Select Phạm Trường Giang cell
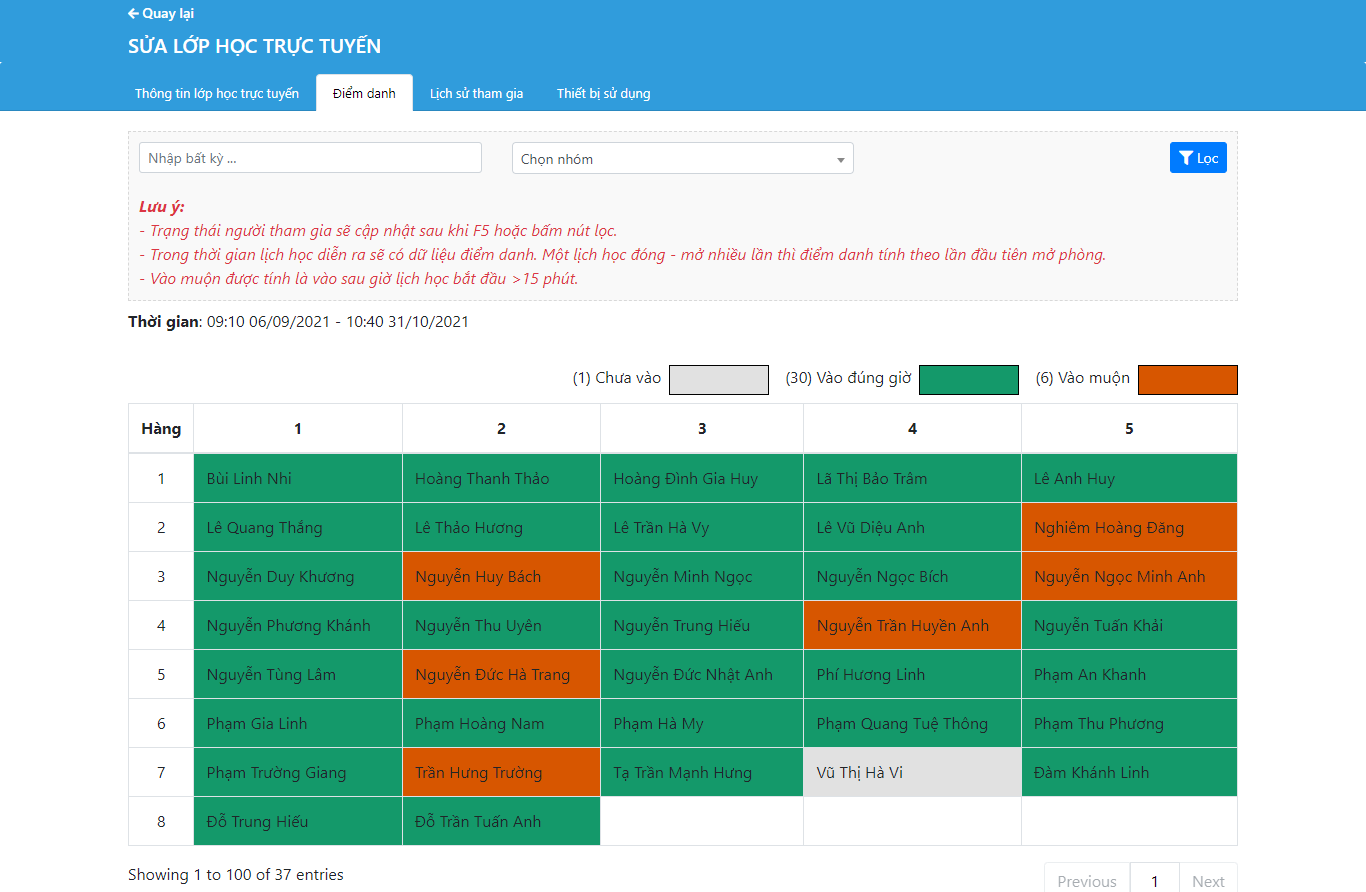This screenshot has width=1366, height=892. [x=298, y=773]
